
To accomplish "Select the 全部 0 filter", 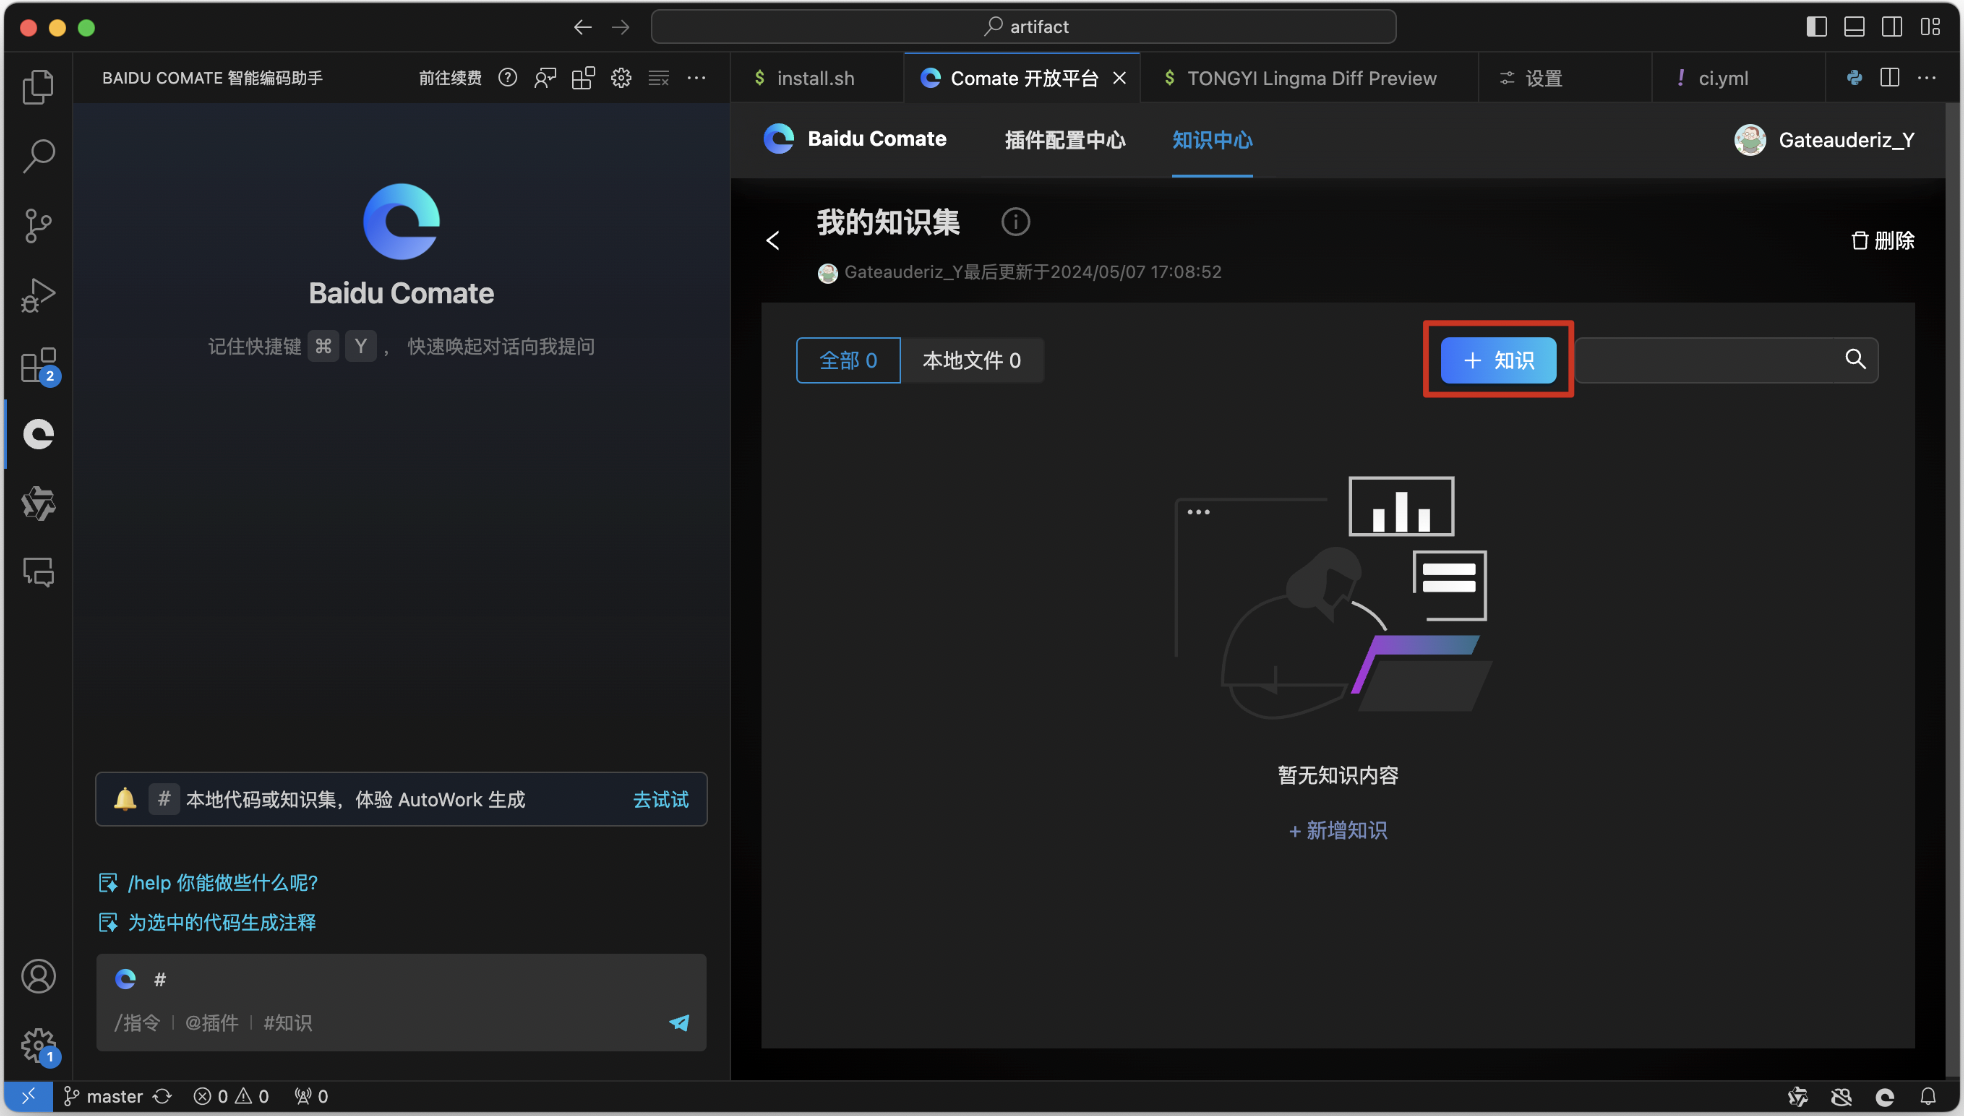I will [x=848, y=360].
